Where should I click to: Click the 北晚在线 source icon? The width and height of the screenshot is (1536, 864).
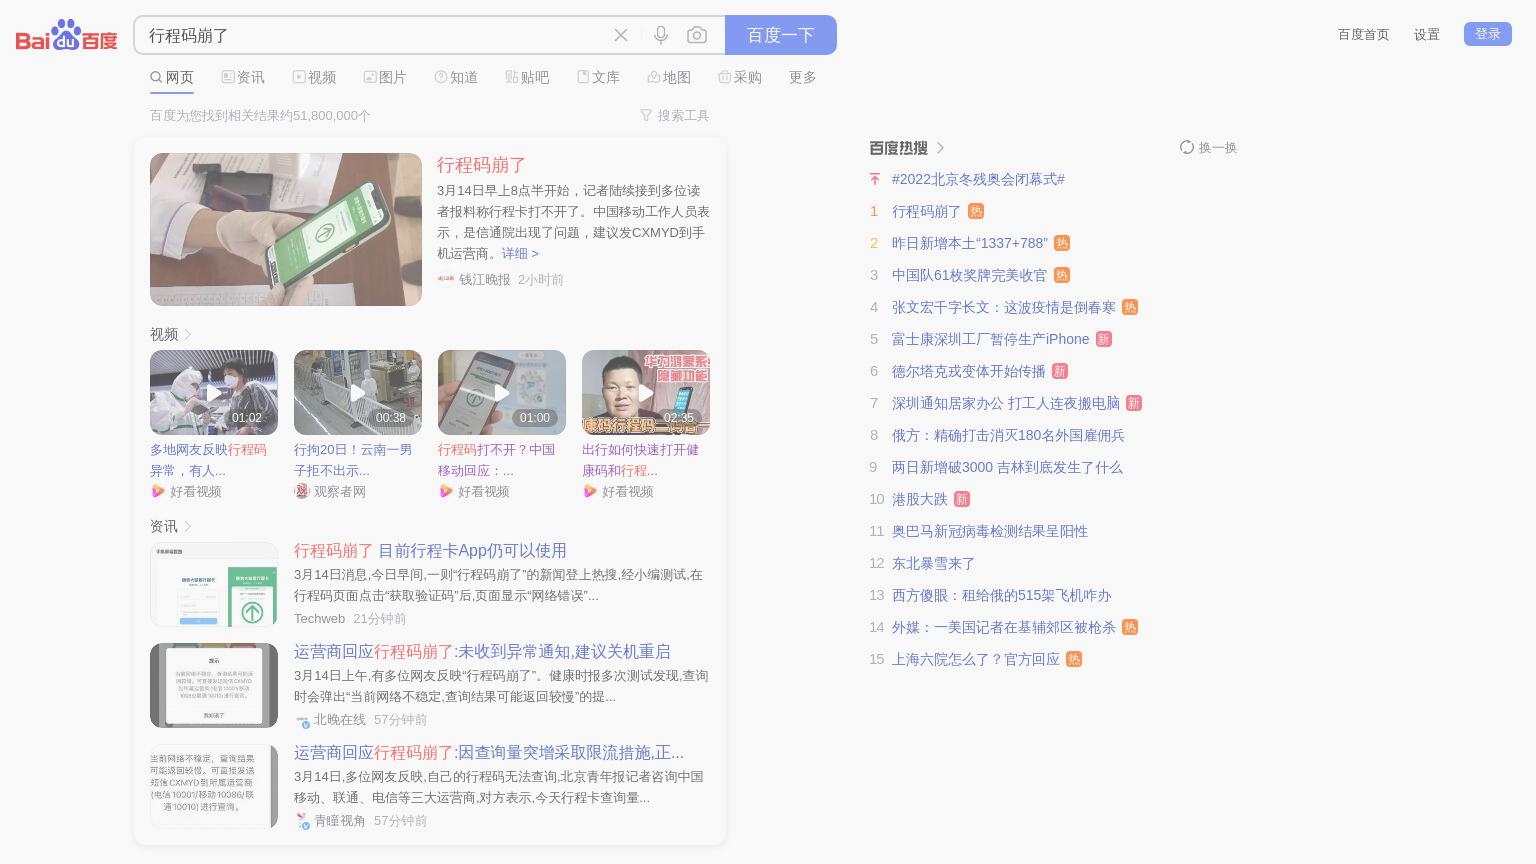click(x=302, y=720)
